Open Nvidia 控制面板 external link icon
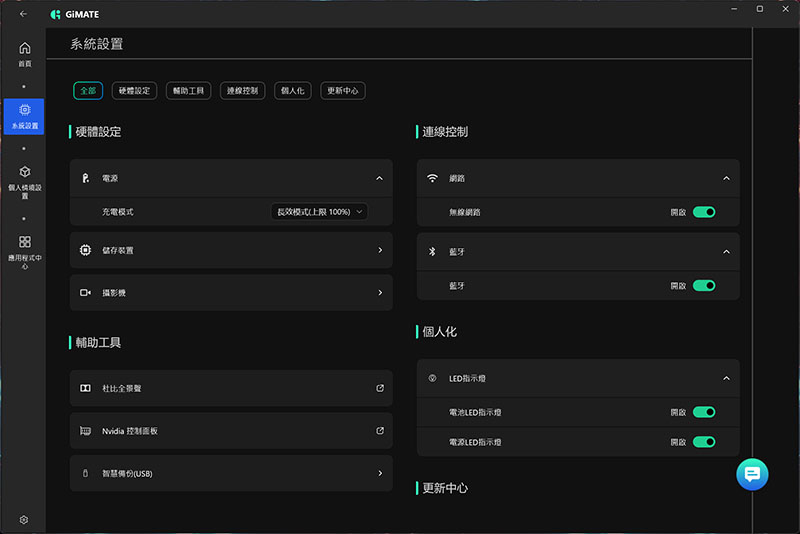This screenshot has height=534, width=800. (x=380, y=431)
